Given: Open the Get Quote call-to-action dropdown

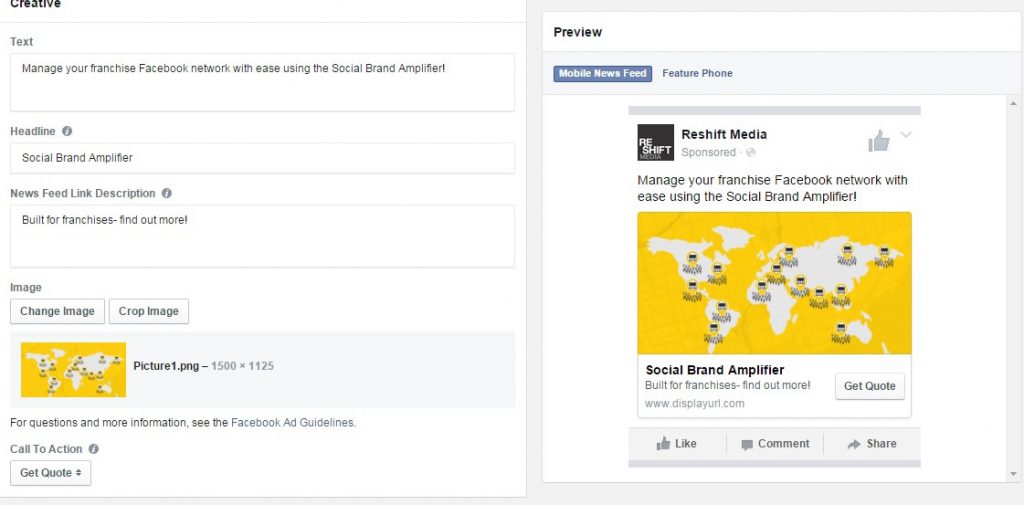Looking at the screenshot, I should [x=50, y=473].
